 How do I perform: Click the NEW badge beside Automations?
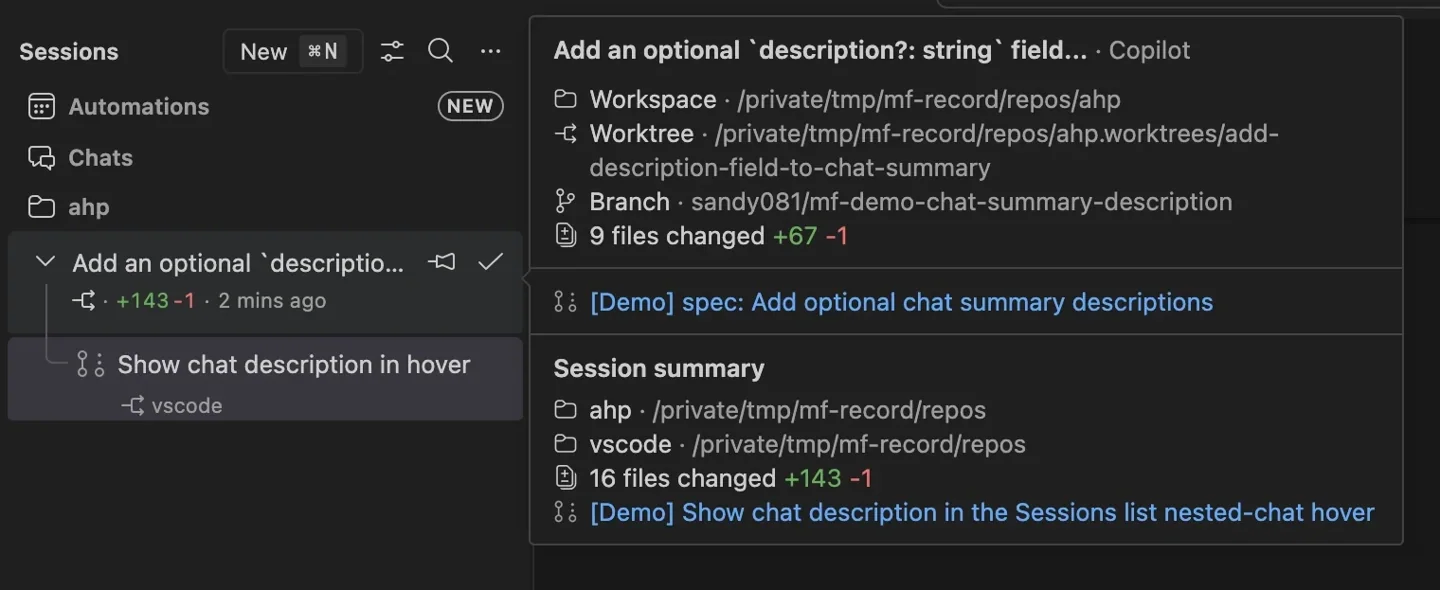coord(470,106)
